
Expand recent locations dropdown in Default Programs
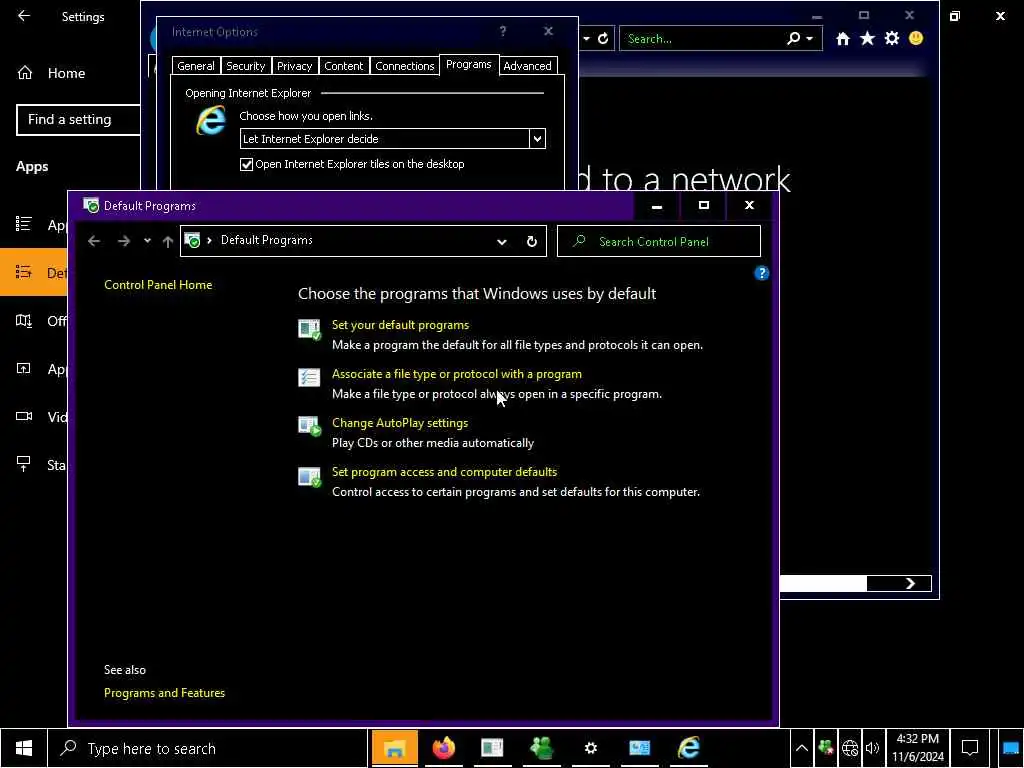(148, 240)
